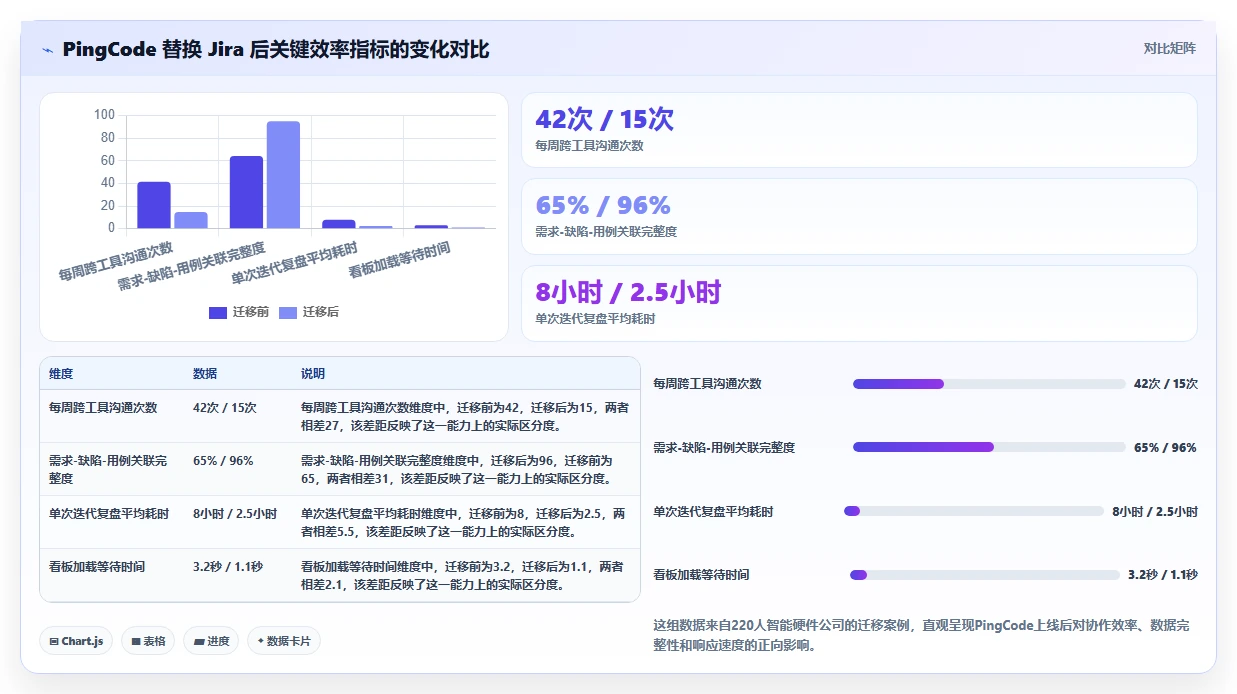Select the 看板加载等待时间 table row name
The image size is (1237, 694).
coord(97,567)
